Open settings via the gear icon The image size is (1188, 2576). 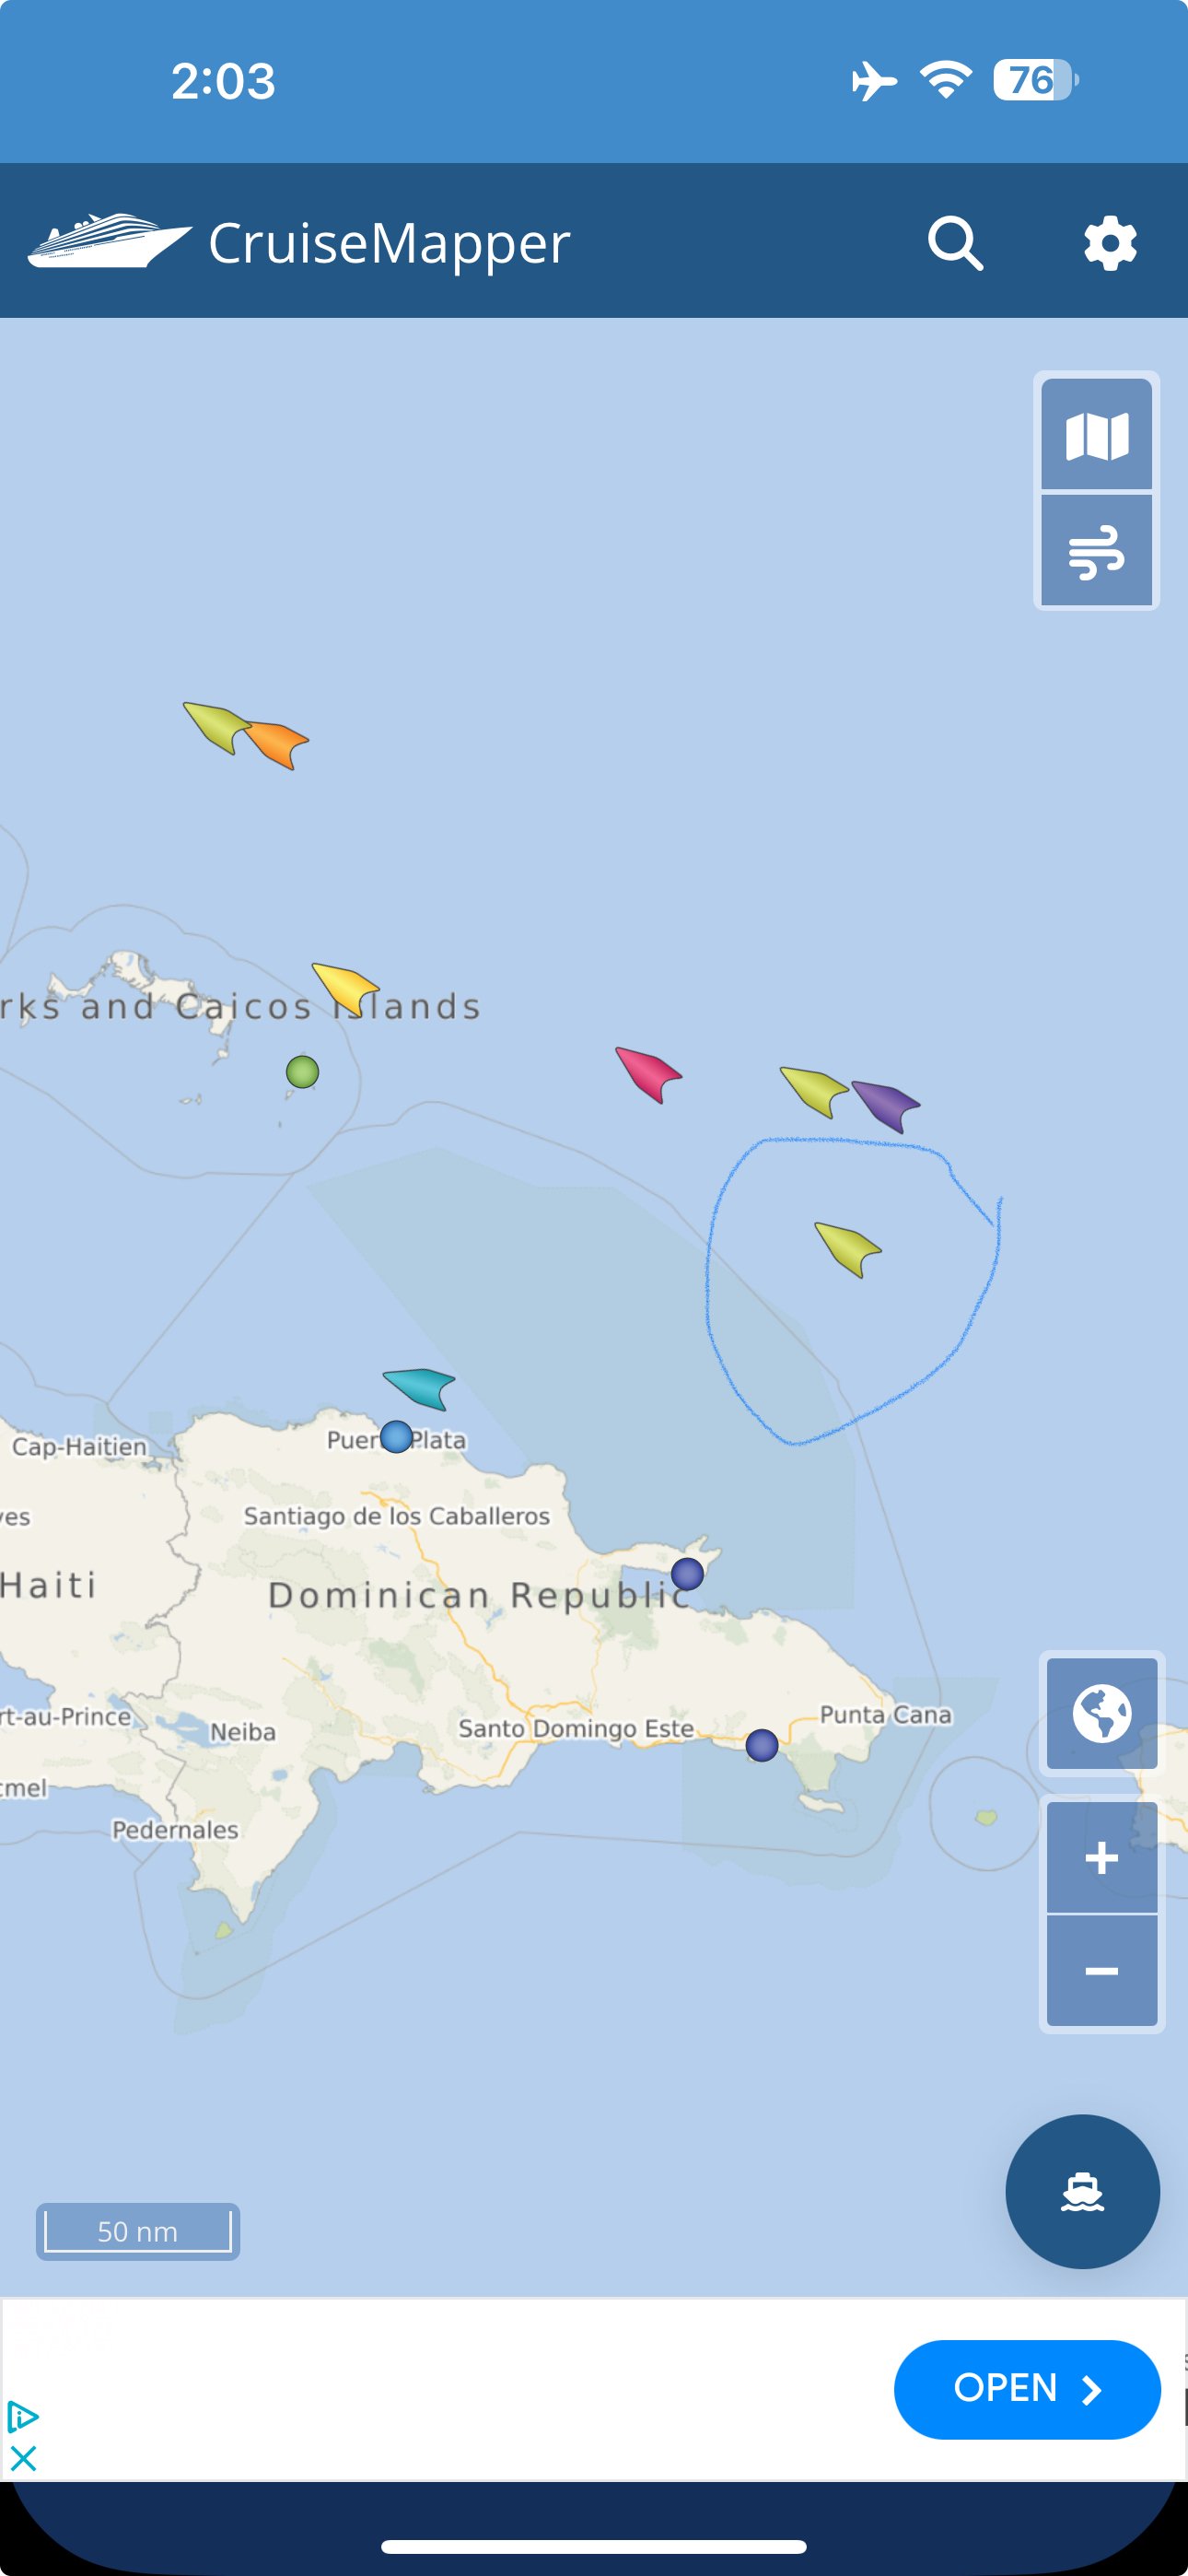1110,243
